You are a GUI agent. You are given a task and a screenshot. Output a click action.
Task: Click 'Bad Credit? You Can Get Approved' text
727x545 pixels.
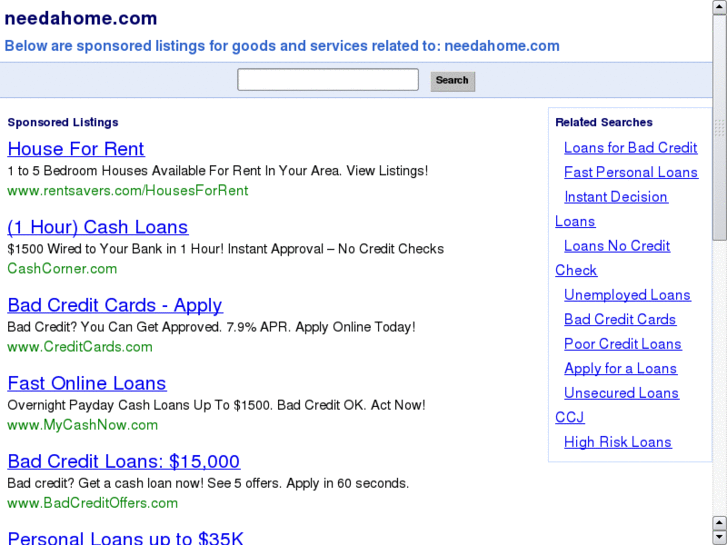pos(211,327)
